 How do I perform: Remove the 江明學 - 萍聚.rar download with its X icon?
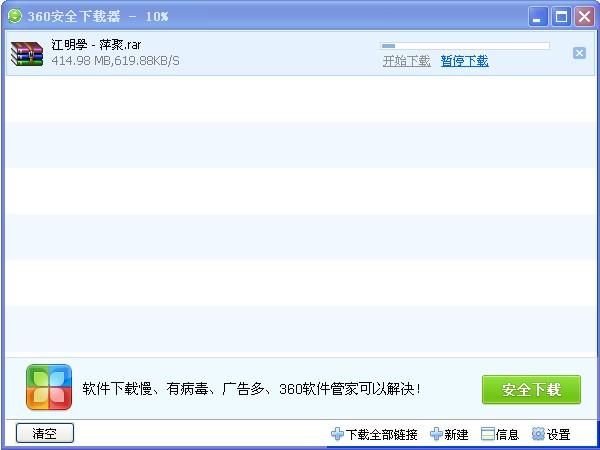[x=579, y=53]
